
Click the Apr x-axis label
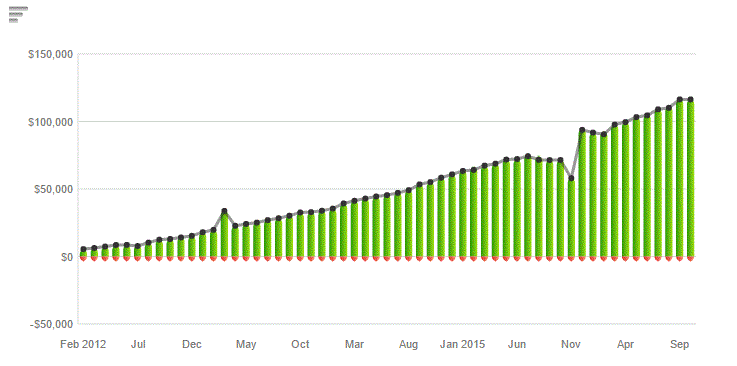[625, 344]
